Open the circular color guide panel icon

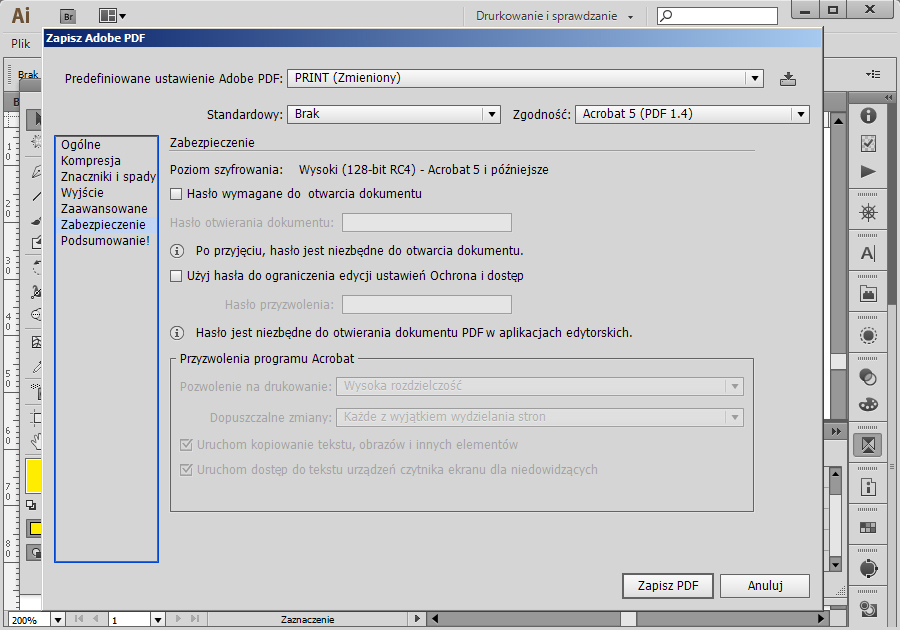coord(868,569)
